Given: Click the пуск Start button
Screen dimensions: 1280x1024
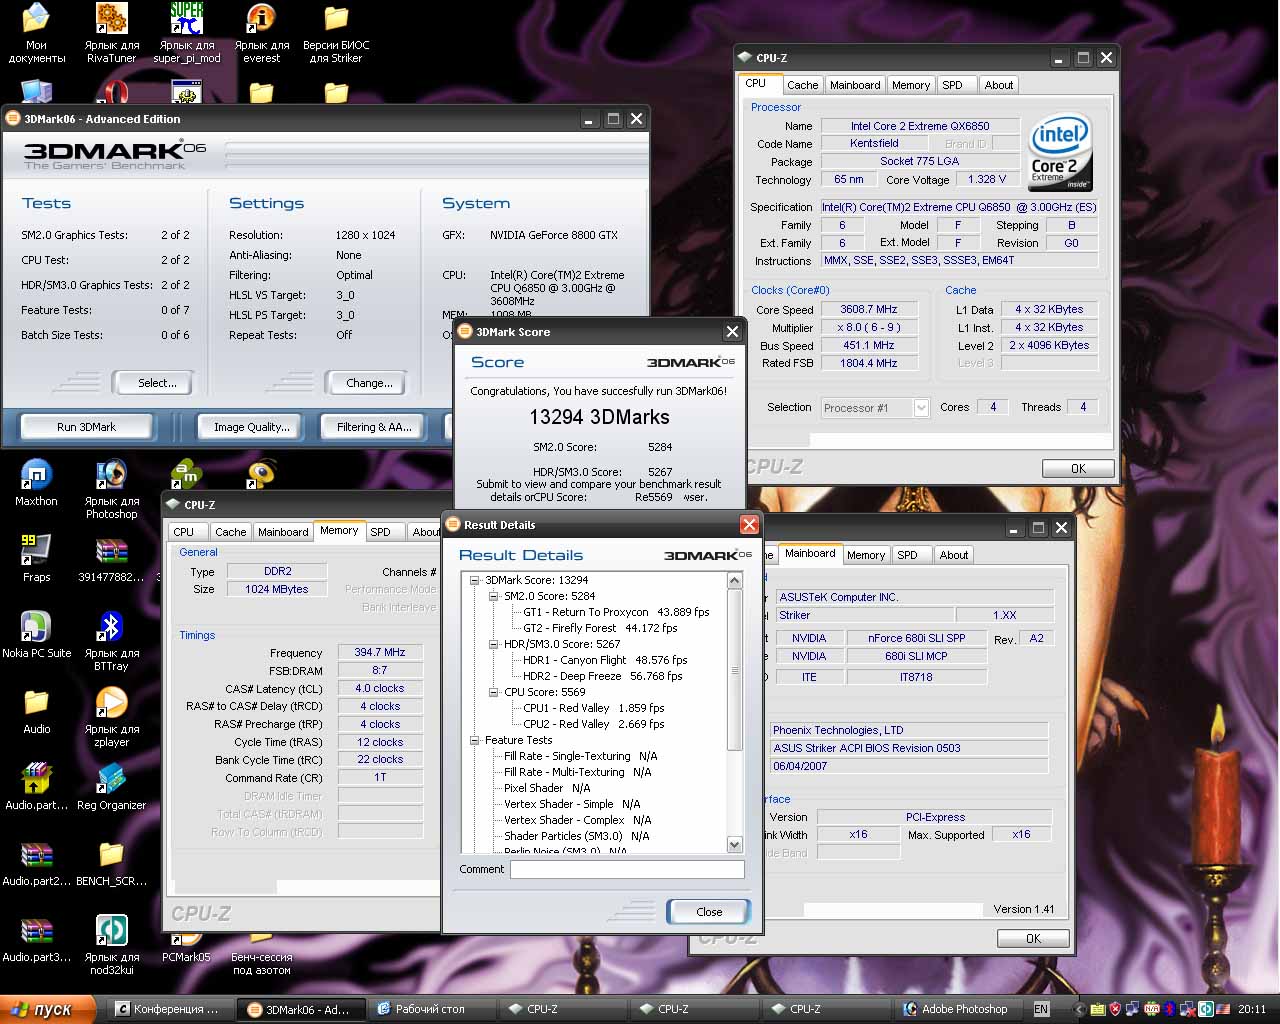Looking at the screenshot, I should (48, 1009).
